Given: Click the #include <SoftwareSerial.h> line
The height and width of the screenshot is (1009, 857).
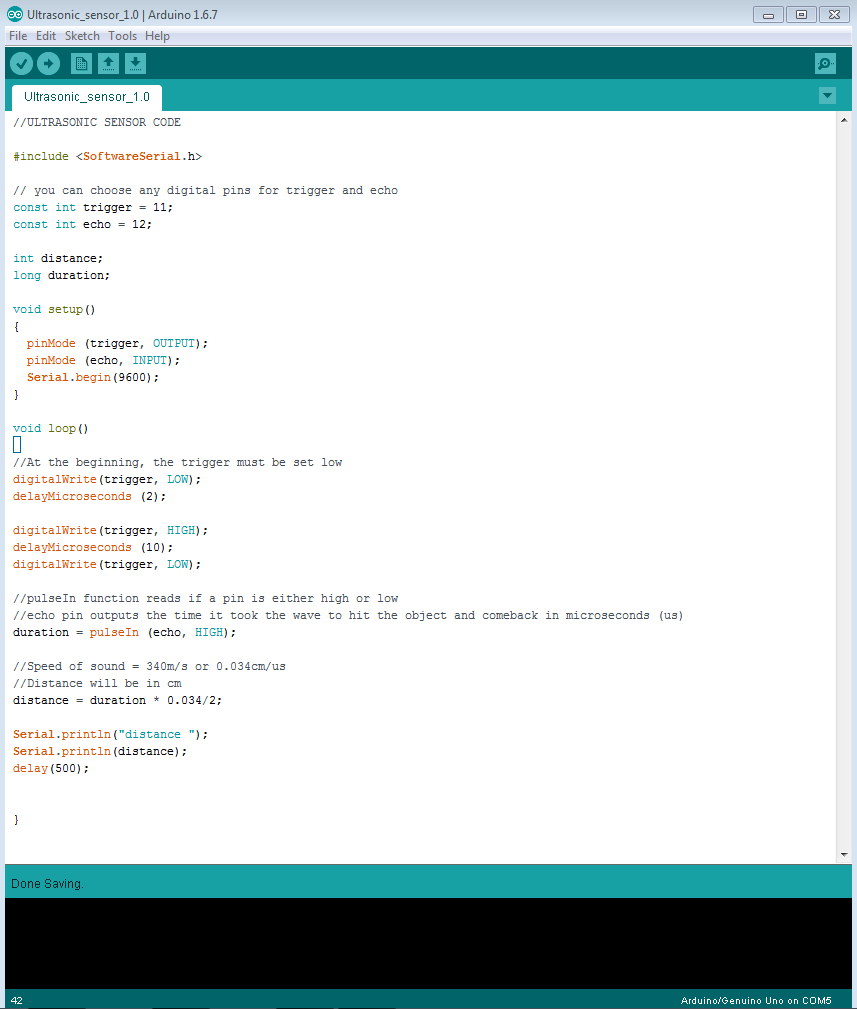Looking at the screenshot, I should coord(107,156).
